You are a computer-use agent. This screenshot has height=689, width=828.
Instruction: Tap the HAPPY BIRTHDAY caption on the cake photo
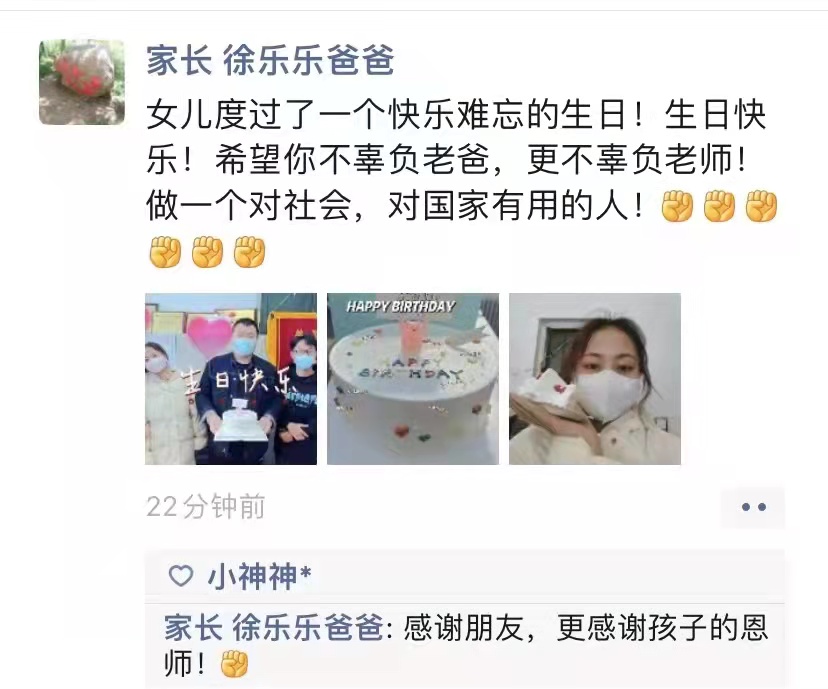tap(400, 306)
